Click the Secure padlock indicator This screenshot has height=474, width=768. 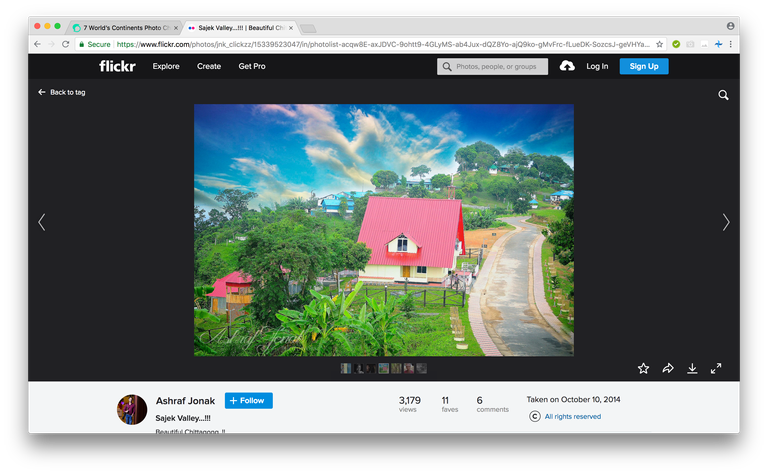(95, 44)
